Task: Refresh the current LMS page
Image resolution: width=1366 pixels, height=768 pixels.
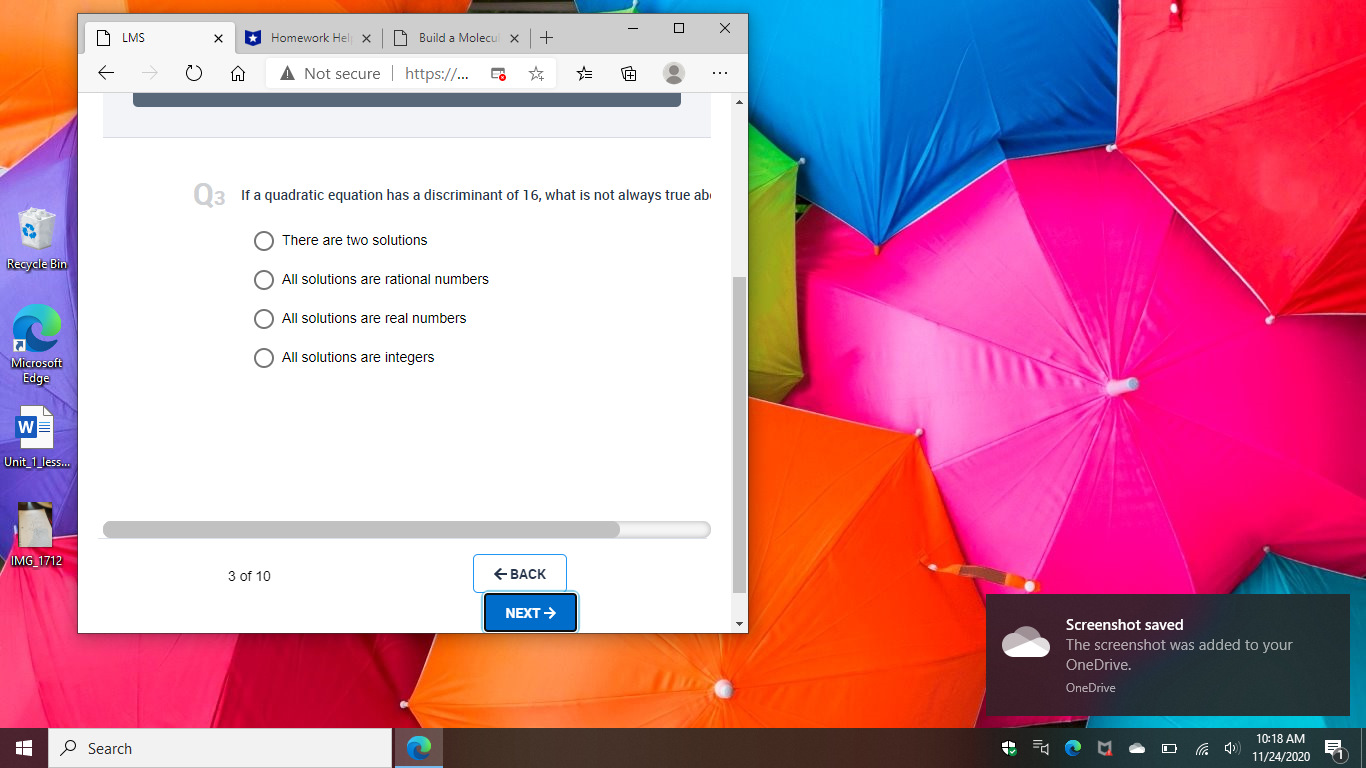Action: [194, 73]
